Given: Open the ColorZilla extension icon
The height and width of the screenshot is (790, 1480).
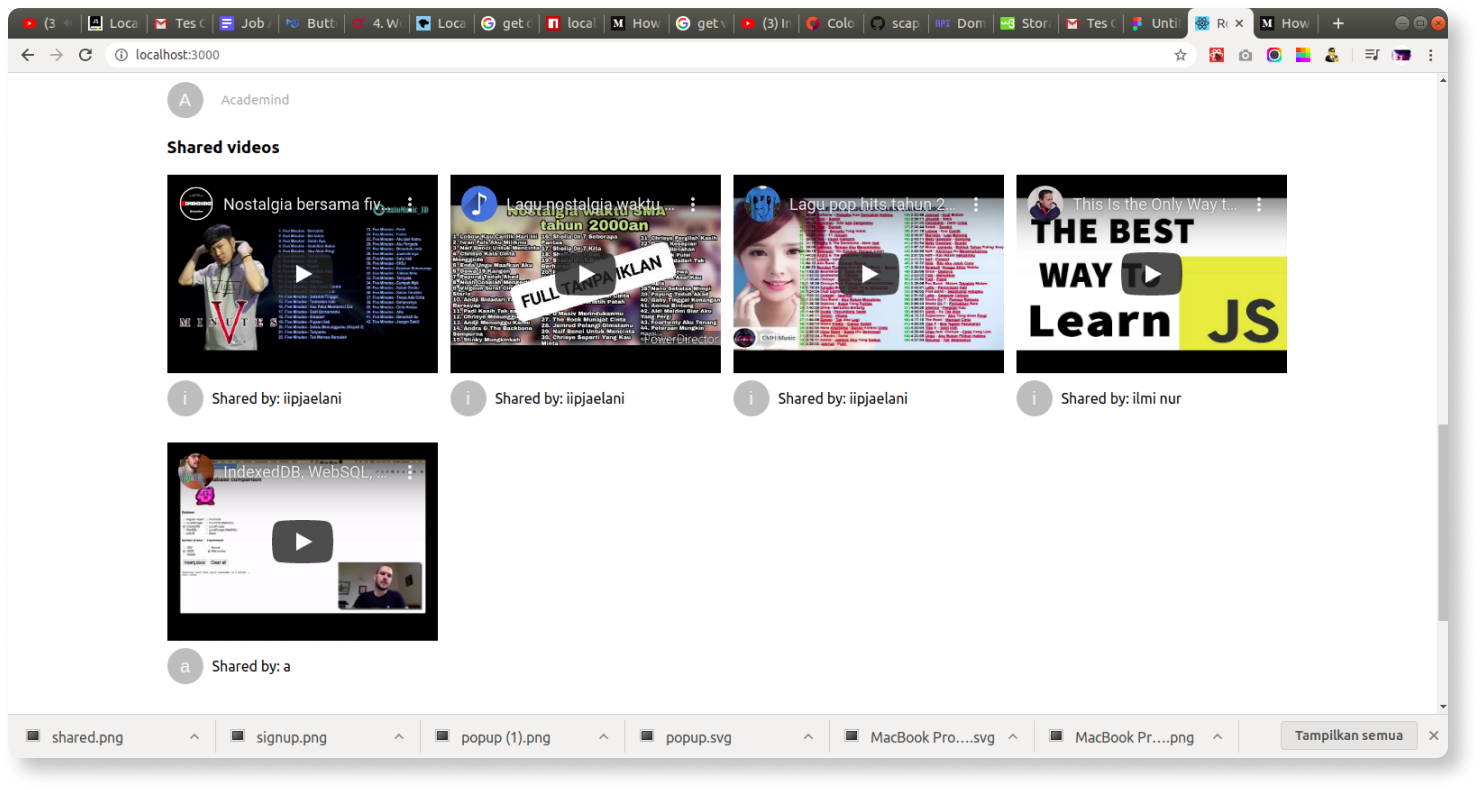Looking at the screenshot, I should click(x=1274, y=55).
